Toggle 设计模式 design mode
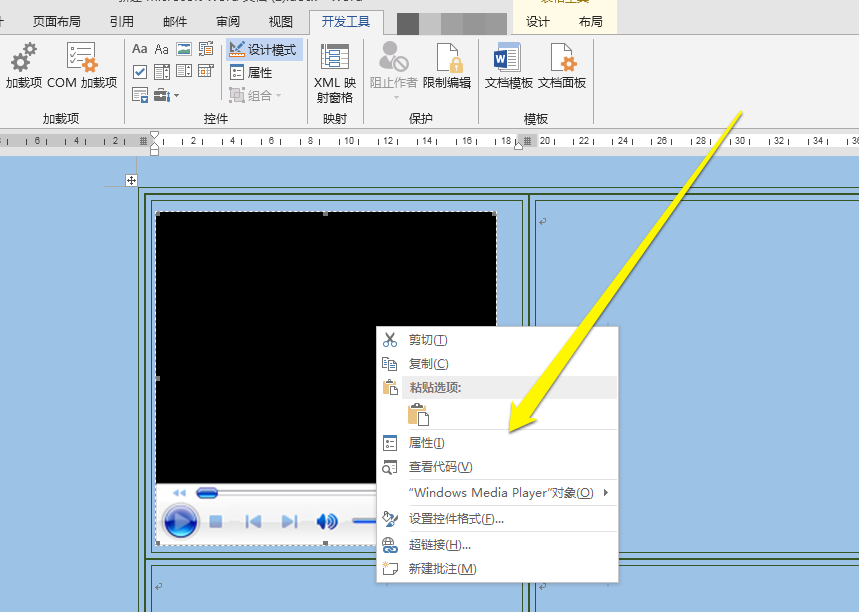The image size is (859, 612). (x=264, y=50)
